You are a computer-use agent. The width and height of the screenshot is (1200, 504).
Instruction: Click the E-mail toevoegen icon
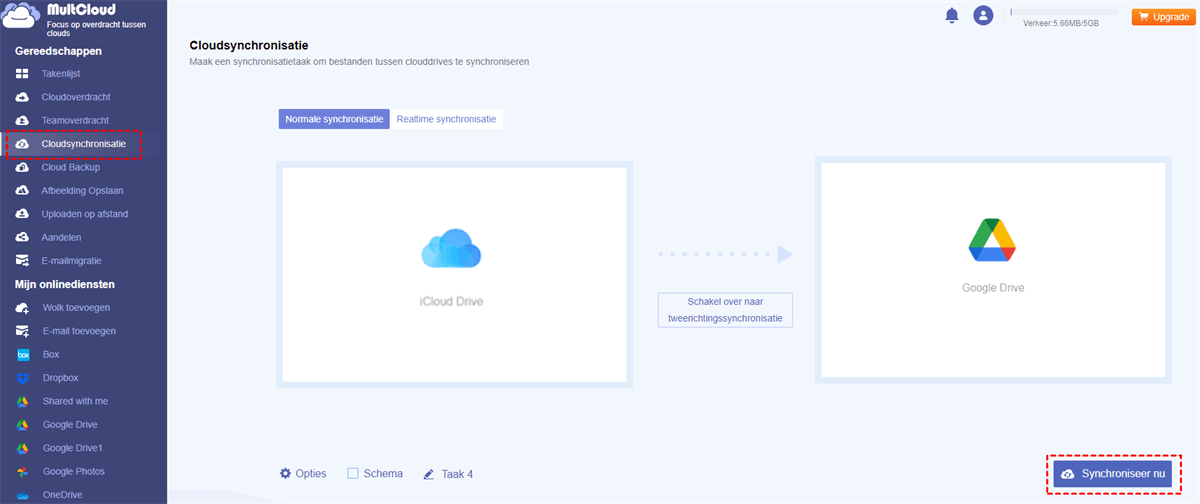[x=23, y=331]
